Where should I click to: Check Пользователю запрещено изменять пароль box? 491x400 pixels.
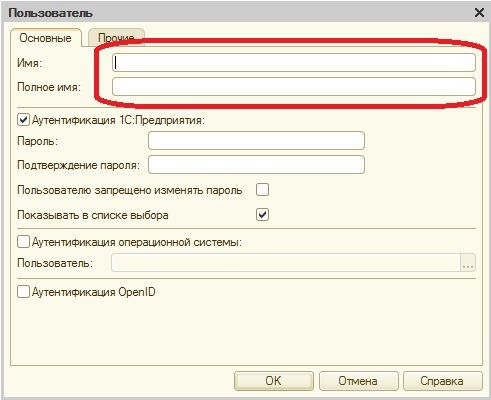coord(262,190)
